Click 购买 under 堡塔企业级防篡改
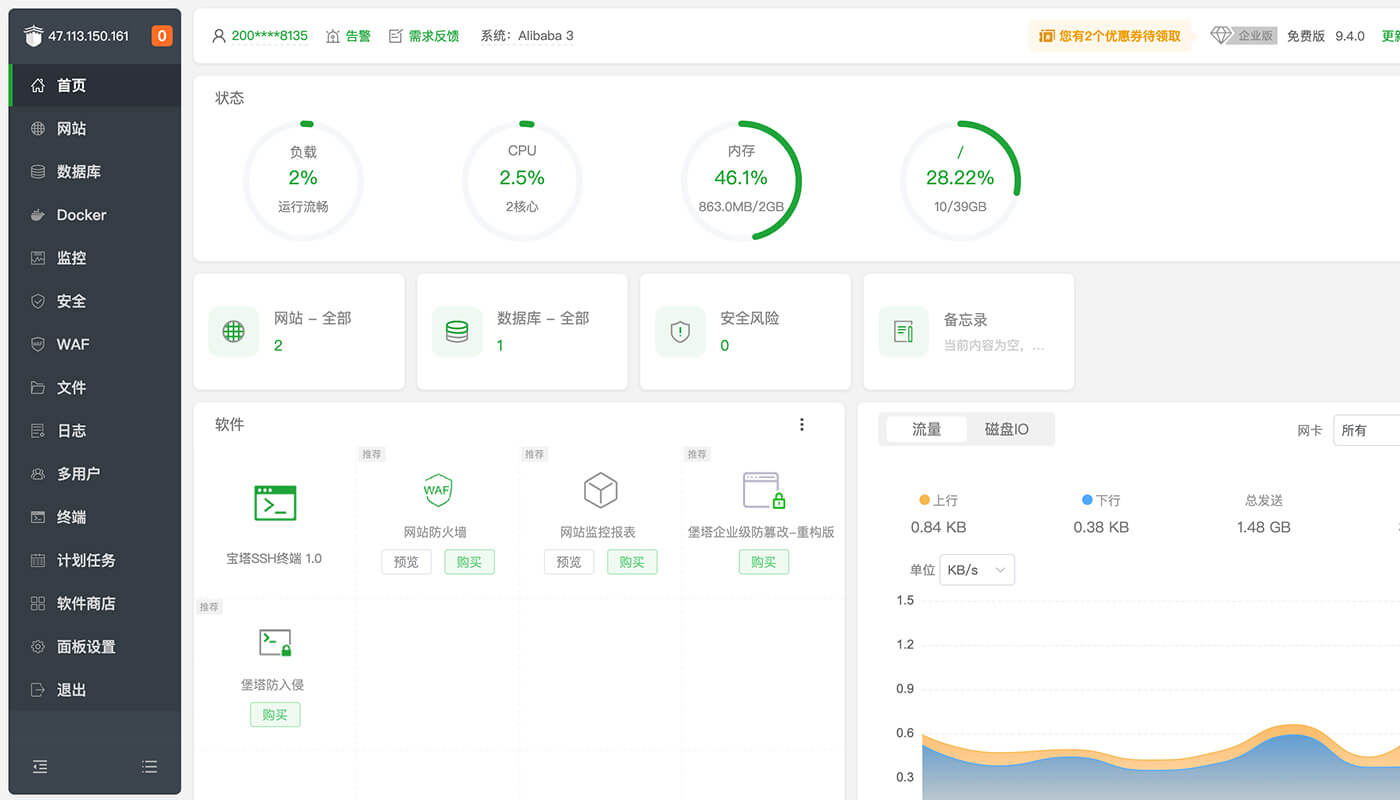The image size is (1400, 800). (x=764, y=562)
